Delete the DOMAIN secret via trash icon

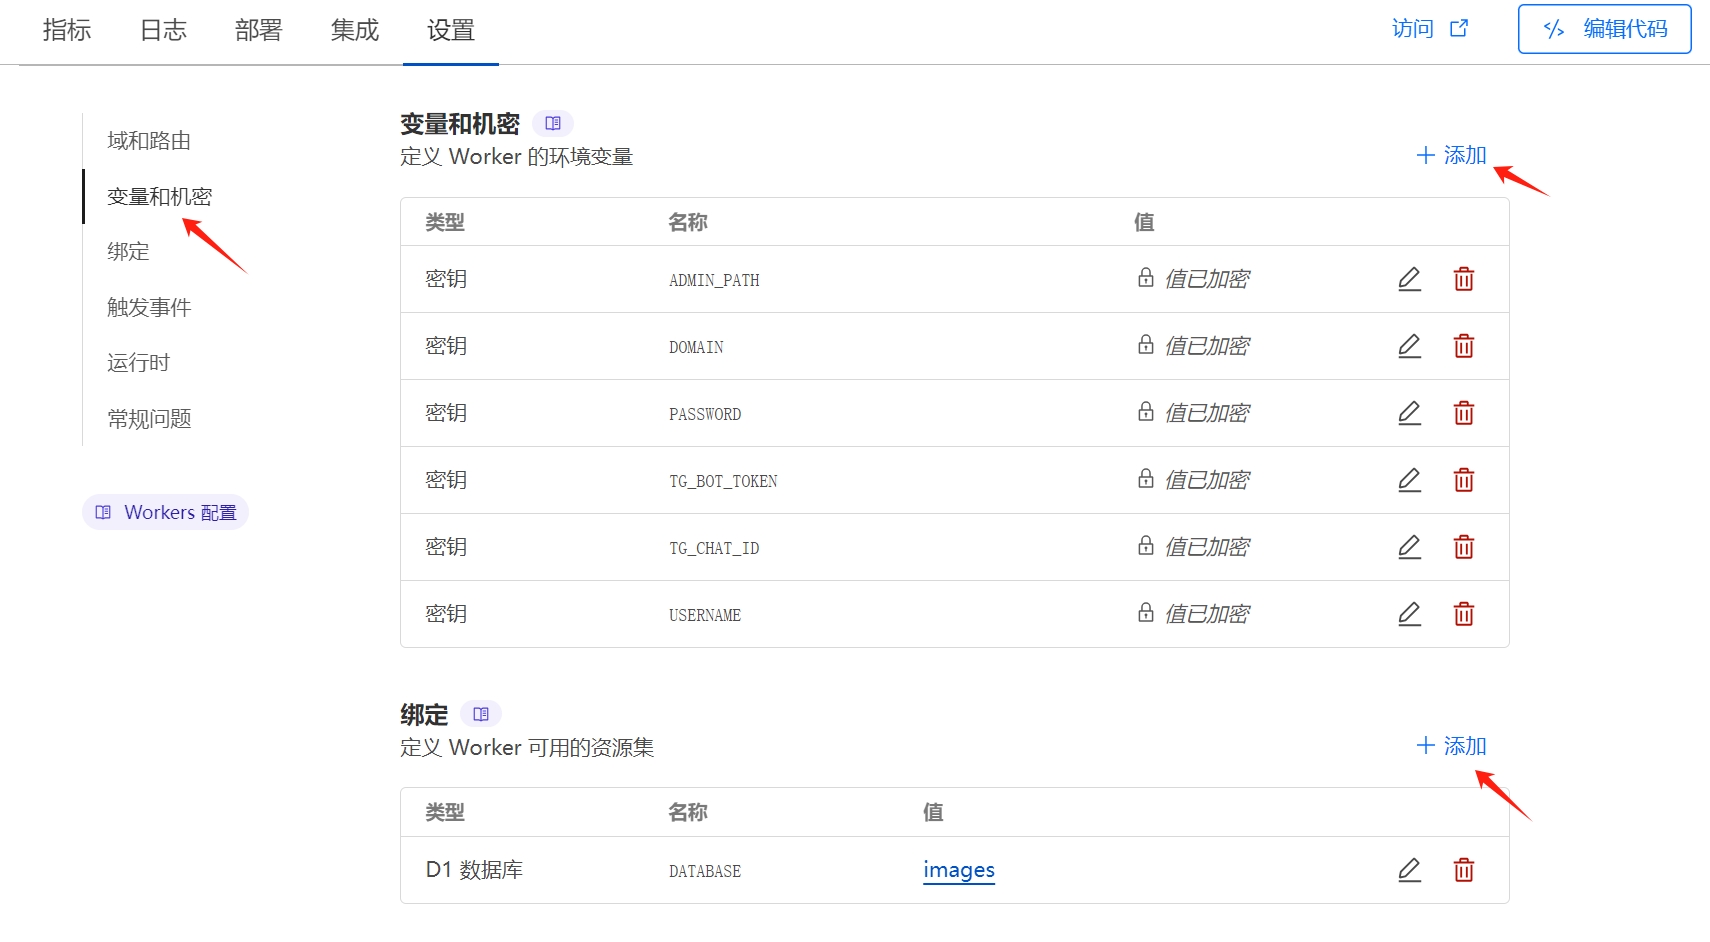coord(1464,346)
